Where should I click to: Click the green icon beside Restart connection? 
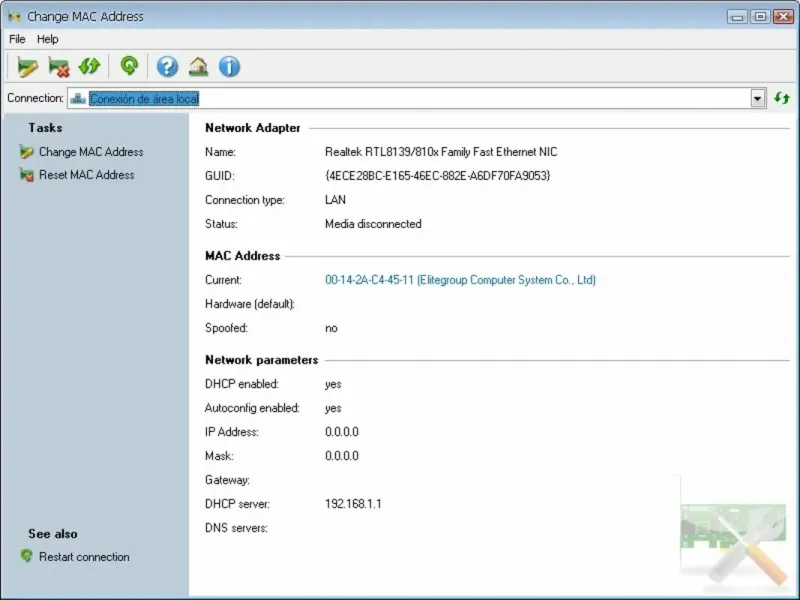(x=27, y=556)
